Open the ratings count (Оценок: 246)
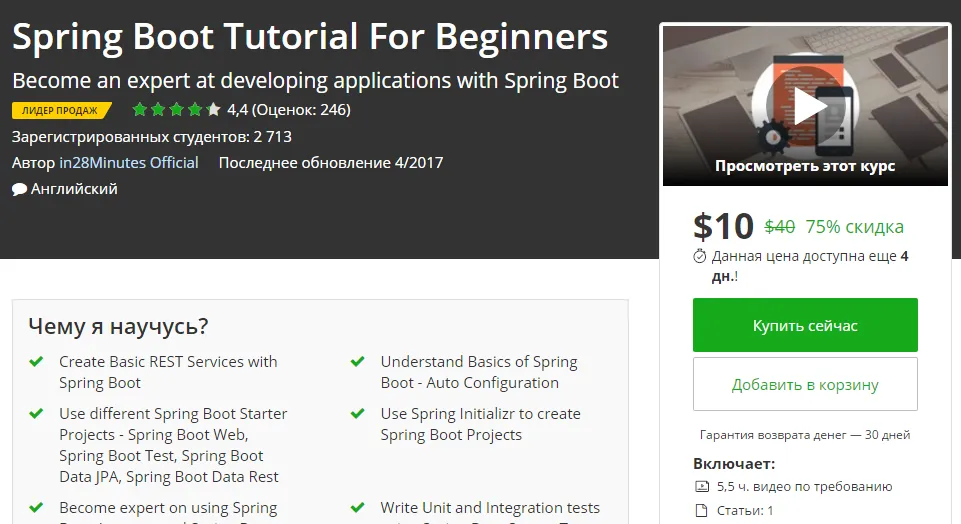Image resolution: width=961 pixels, height=524 pixels. 300,110
